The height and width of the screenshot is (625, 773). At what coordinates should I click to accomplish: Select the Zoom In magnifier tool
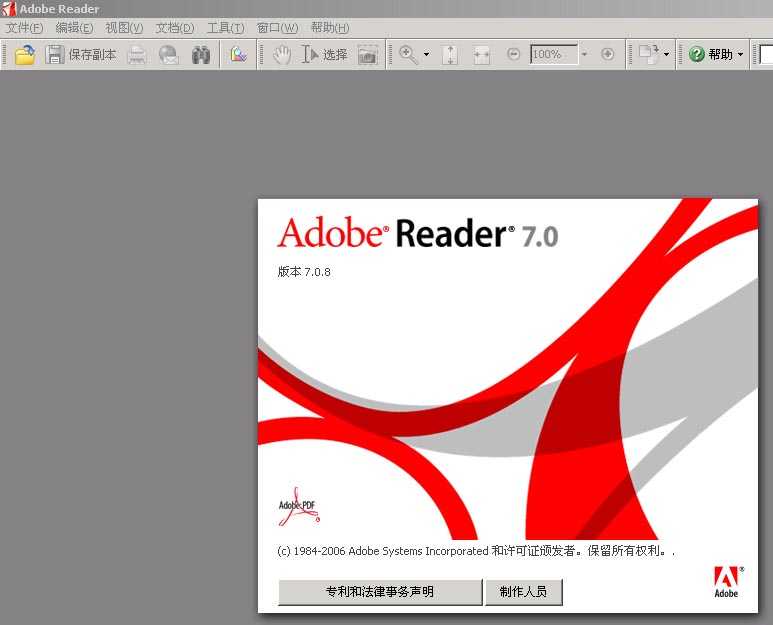pos(408,54)
